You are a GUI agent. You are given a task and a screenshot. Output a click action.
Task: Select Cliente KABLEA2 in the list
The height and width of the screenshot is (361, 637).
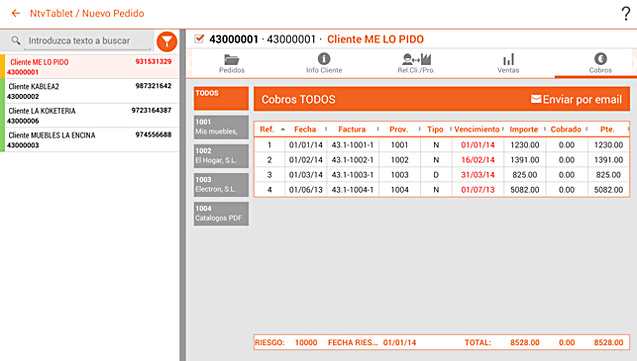[x=89, y=91]
